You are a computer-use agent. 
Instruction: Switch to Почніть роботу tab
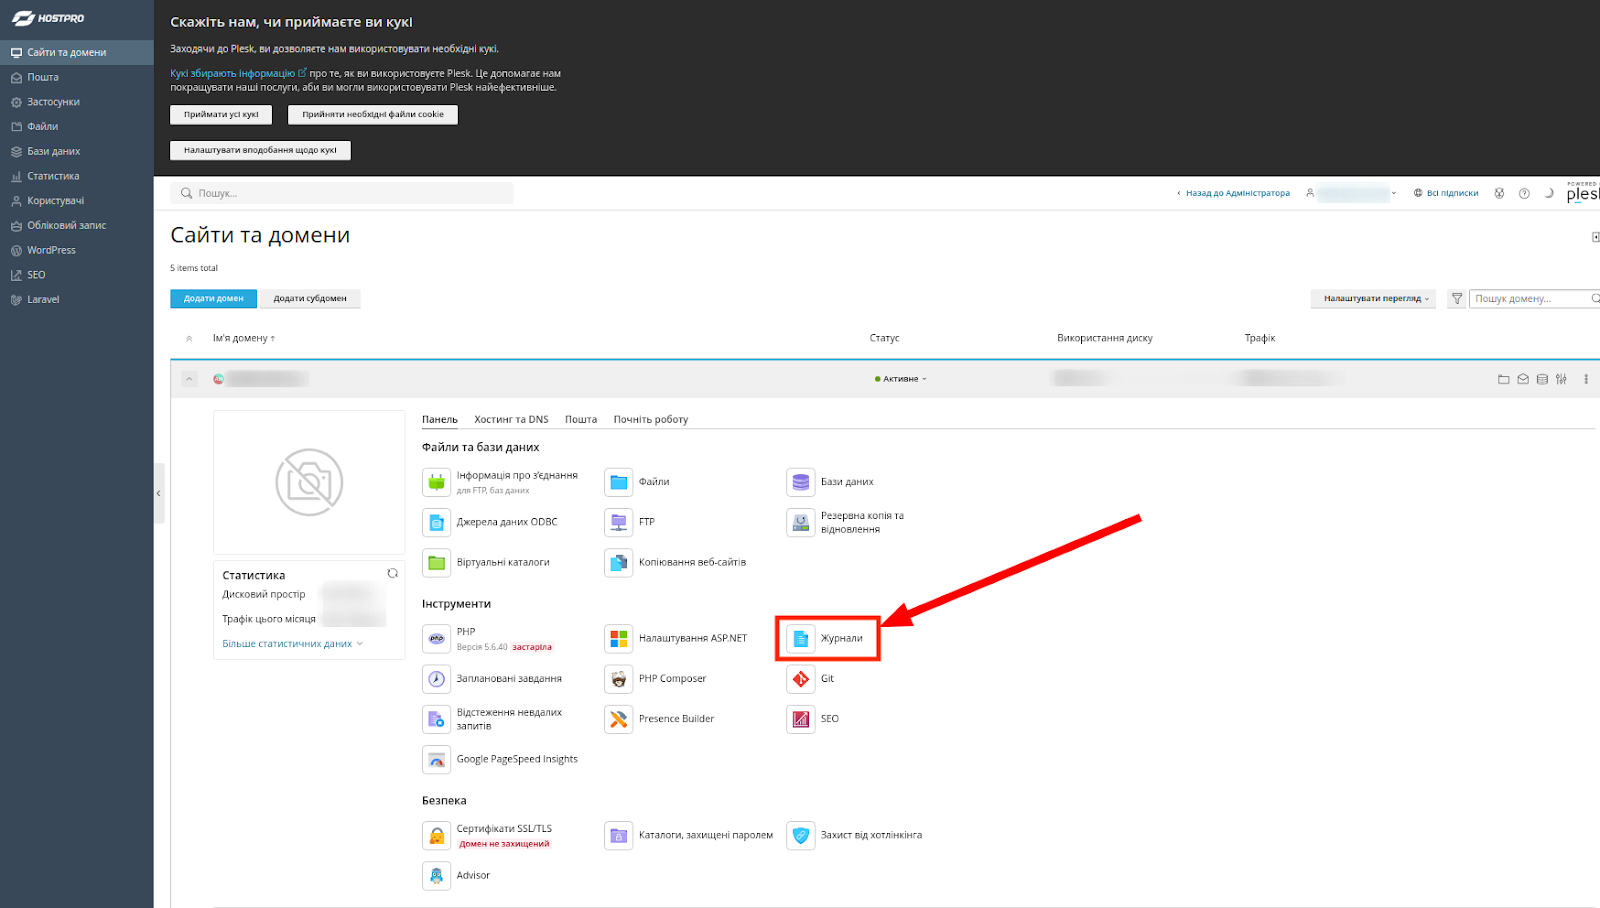pos(651,419)
